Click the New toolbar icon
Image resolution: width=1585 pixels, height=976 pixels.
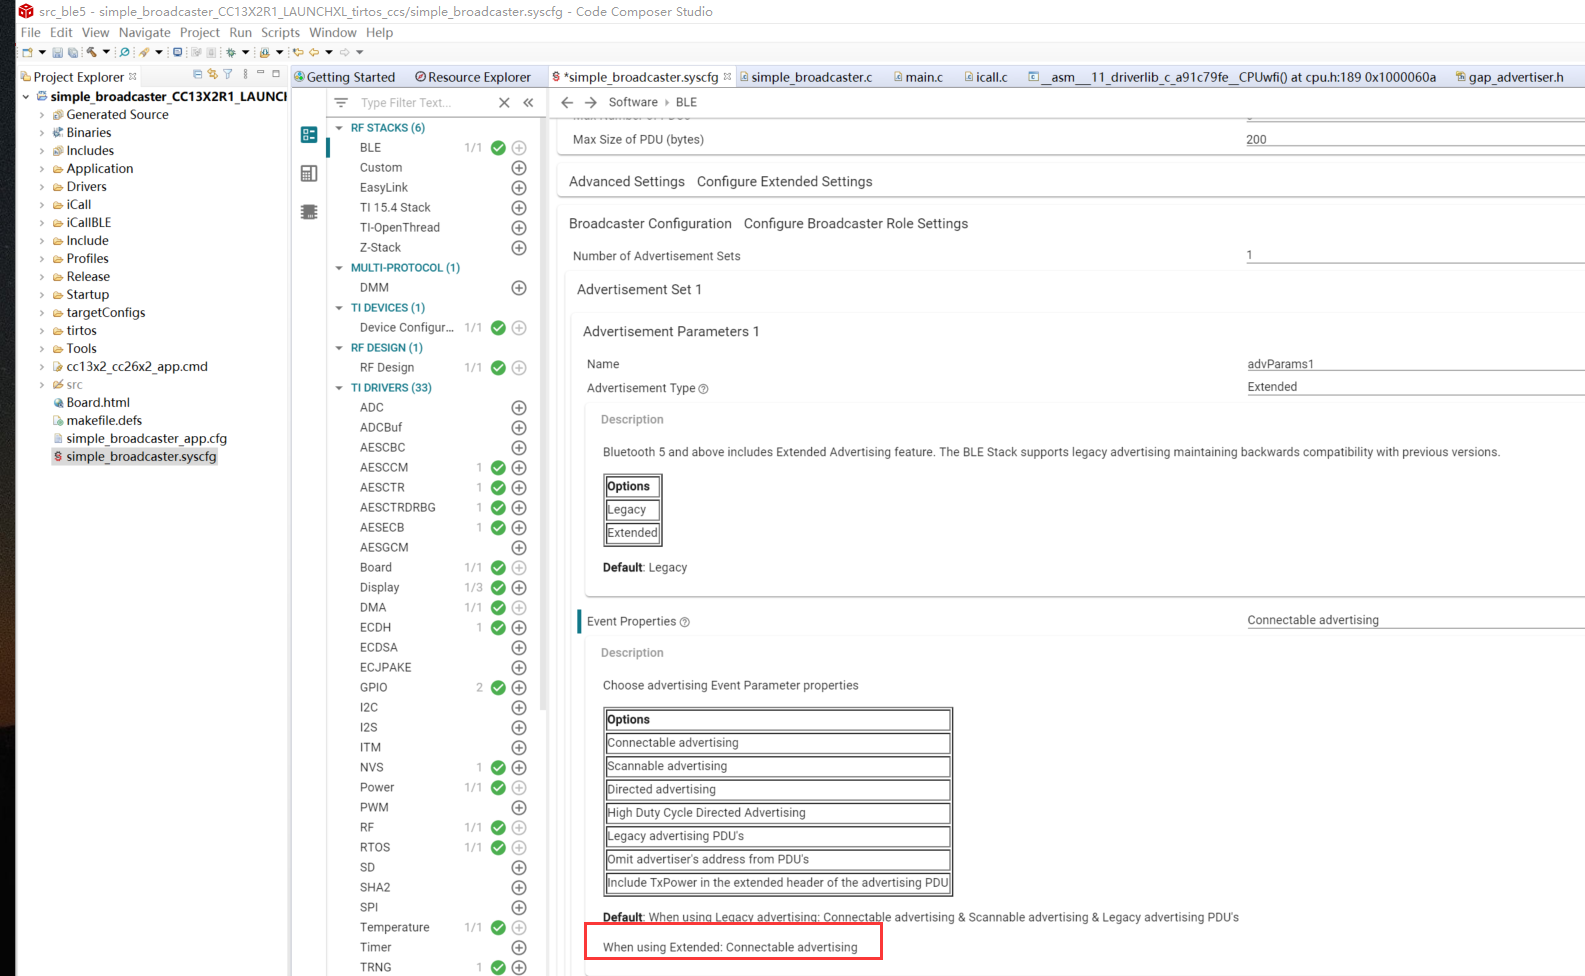point(27,52)
